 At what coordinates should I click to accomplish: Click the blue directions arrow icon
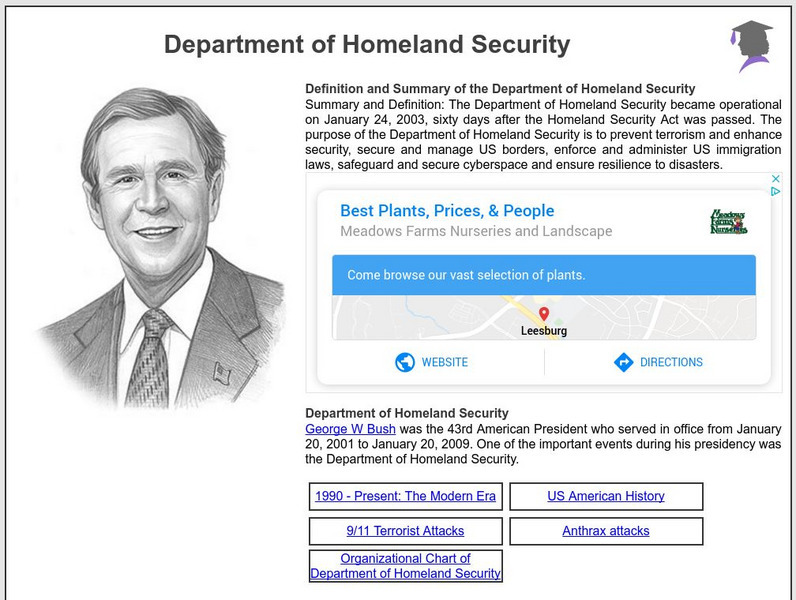tap(624, 362)
